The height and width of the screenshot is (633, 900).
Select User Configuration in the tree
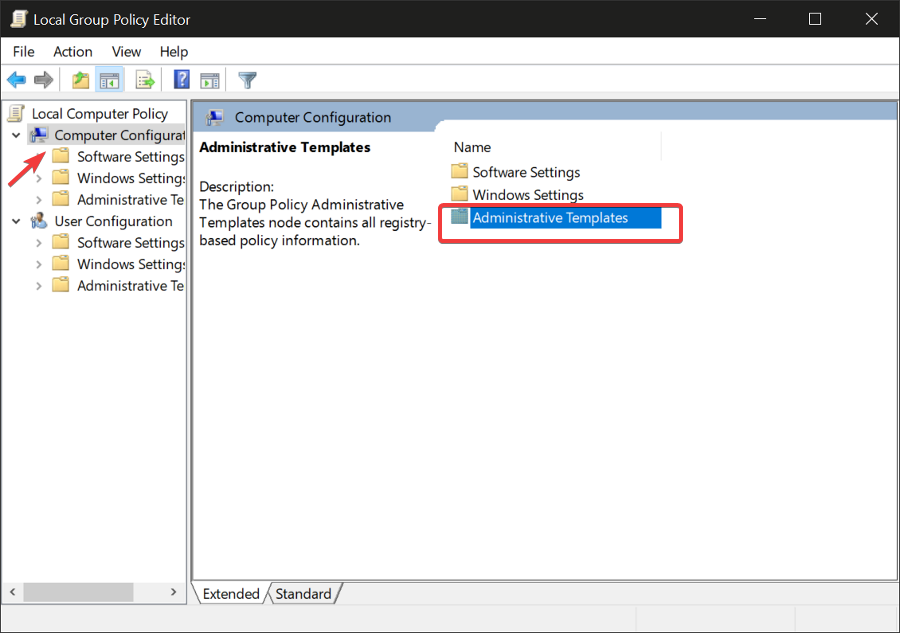coord(113,222)
